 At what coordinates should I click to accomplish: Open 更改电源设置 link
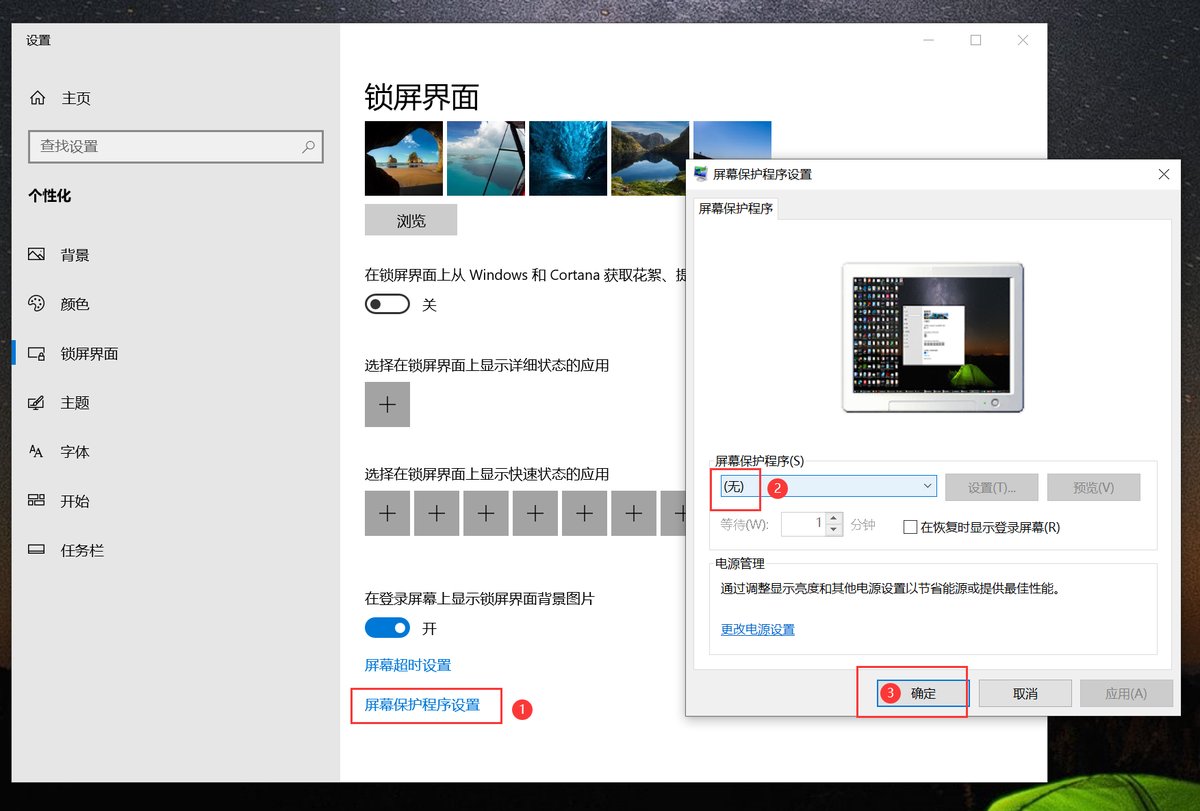point(758,629)
